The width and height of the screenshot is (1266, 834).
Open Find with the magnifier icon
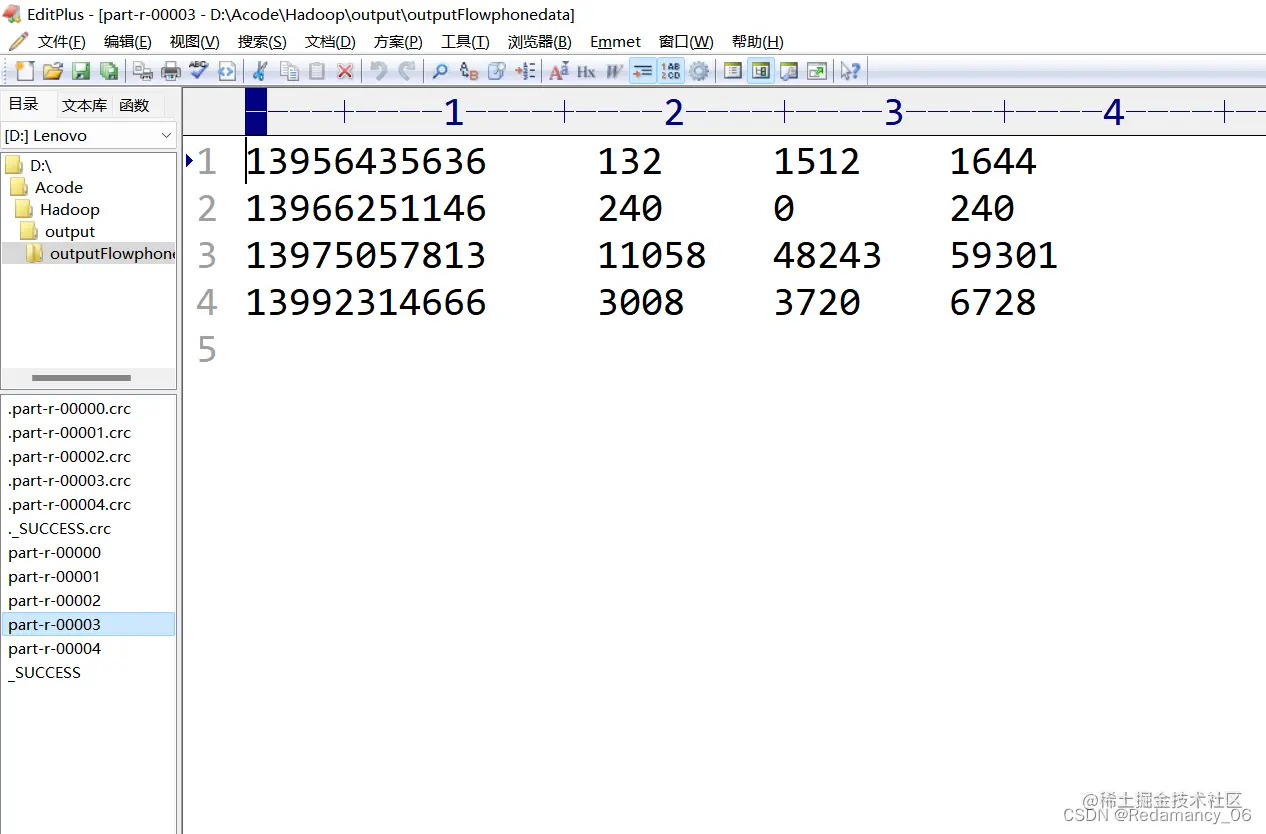click(440, 71)
